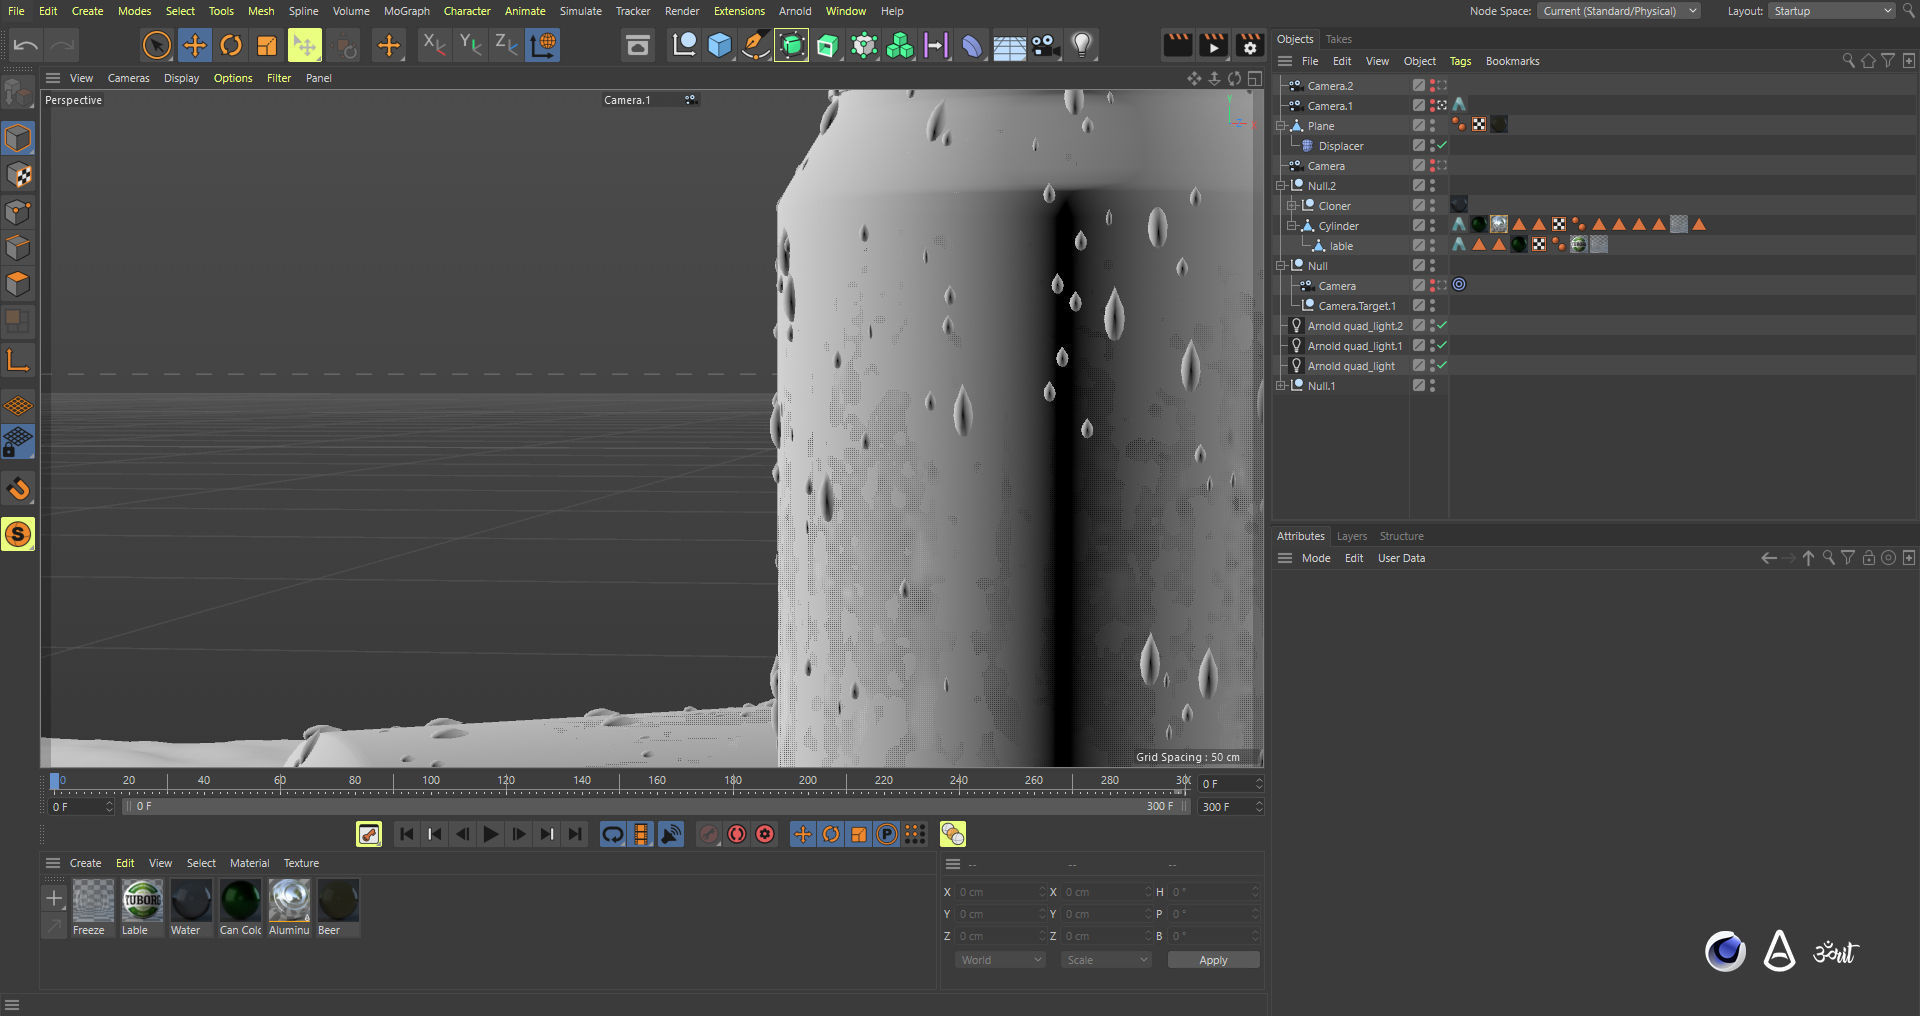Select the Move tool in top toolbar
Image resolution: width=1920 pixels, height=1016 pixels.
point(195,45)
